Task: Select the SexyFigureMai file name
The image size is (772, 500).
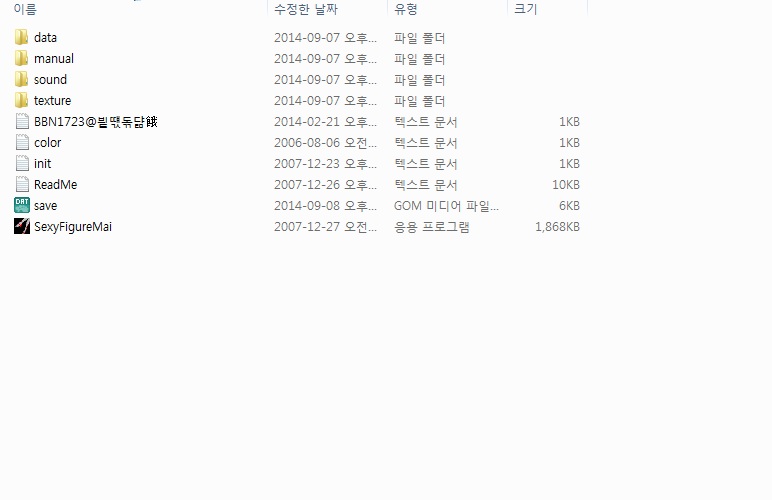Action: (73, 227)
